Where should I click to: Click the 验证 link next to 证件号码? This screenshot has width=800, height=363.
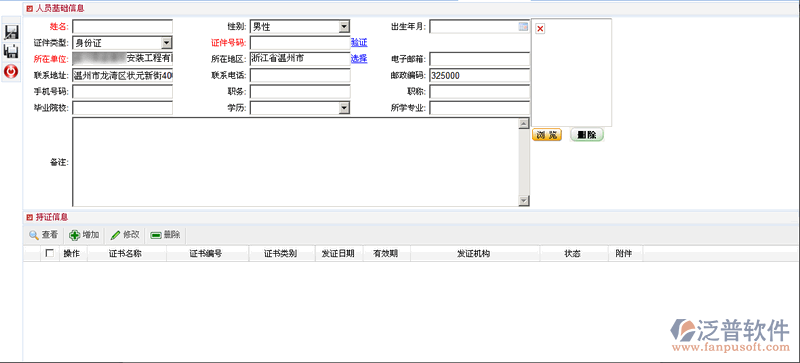tap(359, 43)
